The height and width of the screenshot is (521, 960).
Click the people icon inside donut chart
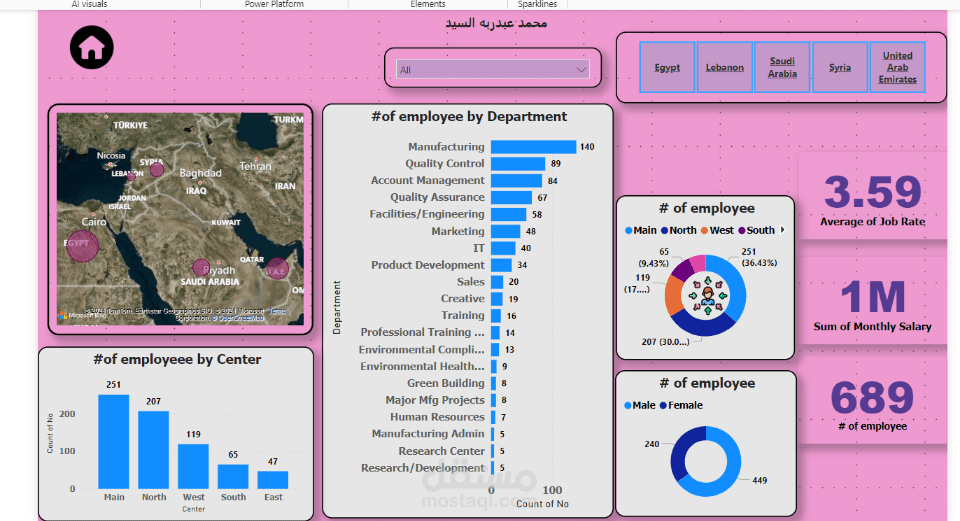(707, 296)
